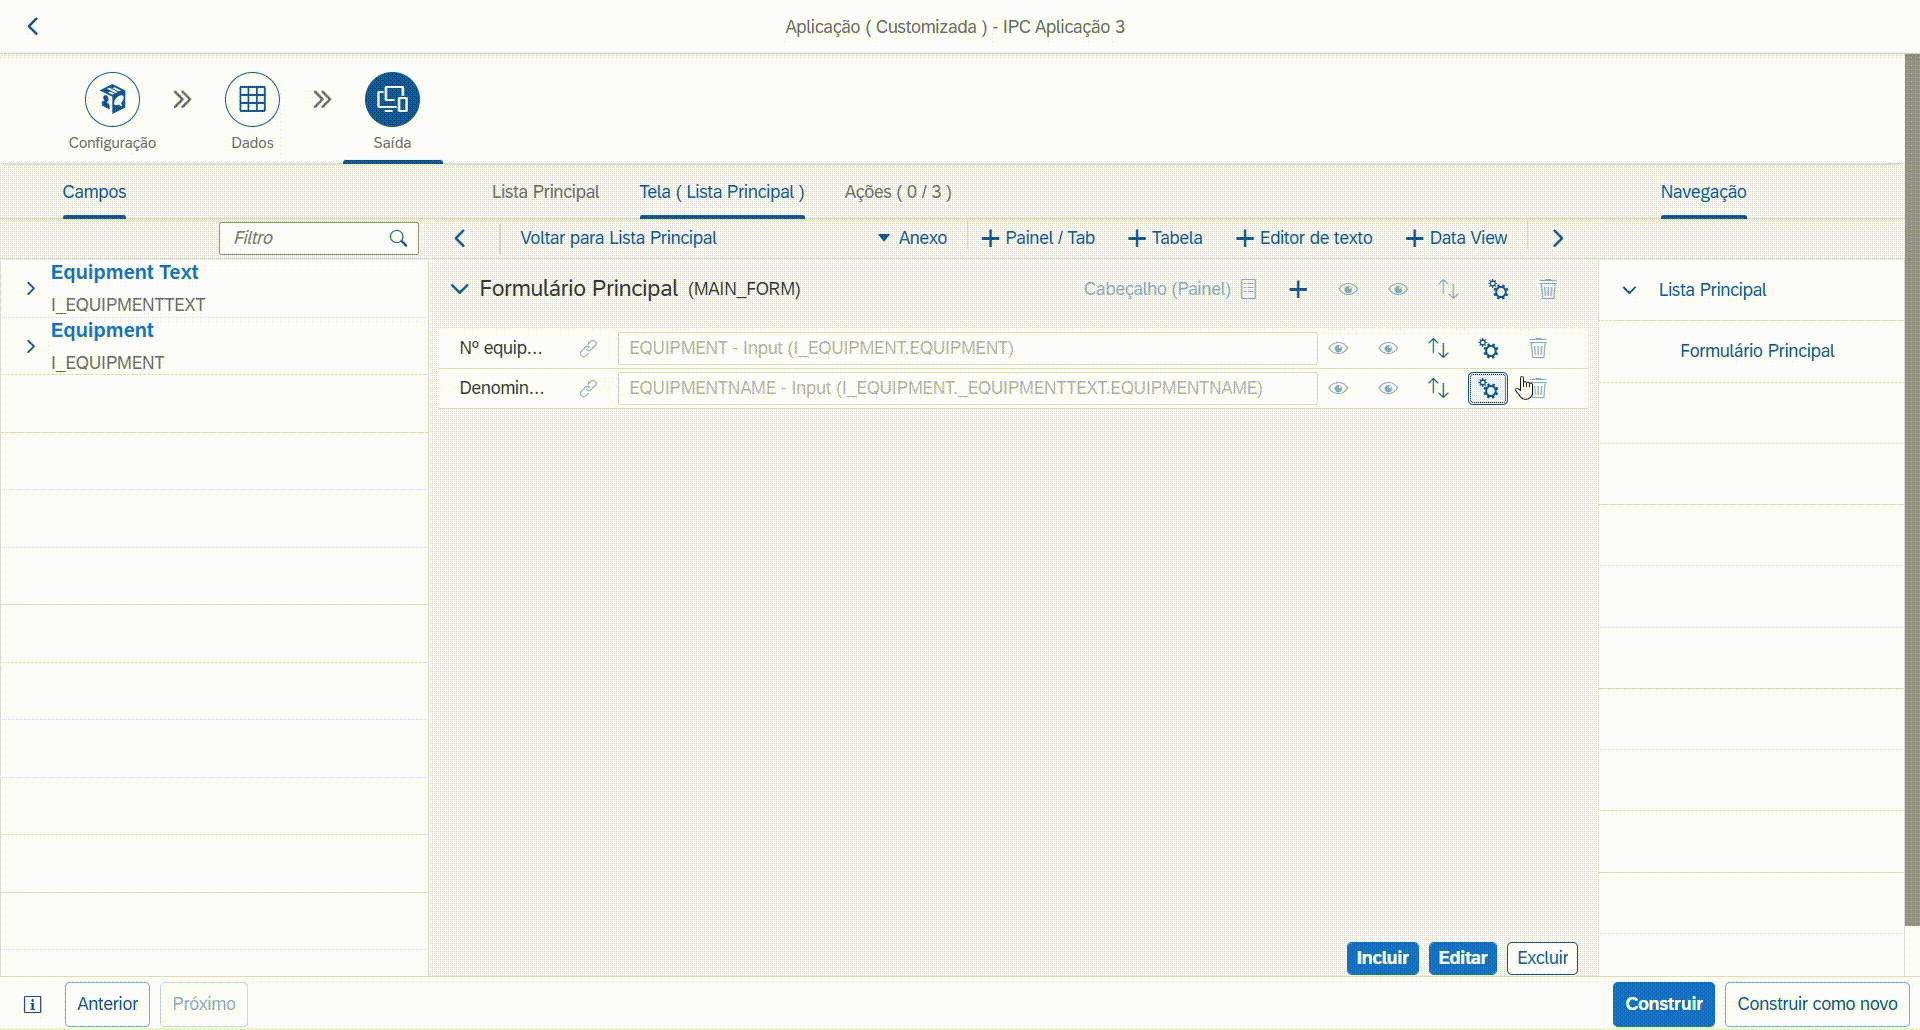Go to the Dados step icon

(252, 100)
